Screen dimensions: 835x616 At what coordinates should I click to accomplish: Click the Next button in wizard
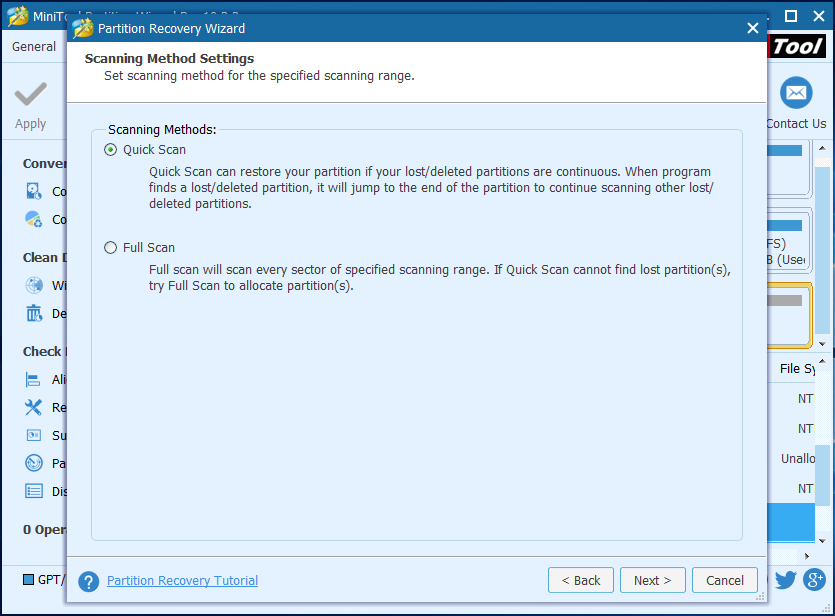(652, 580)
